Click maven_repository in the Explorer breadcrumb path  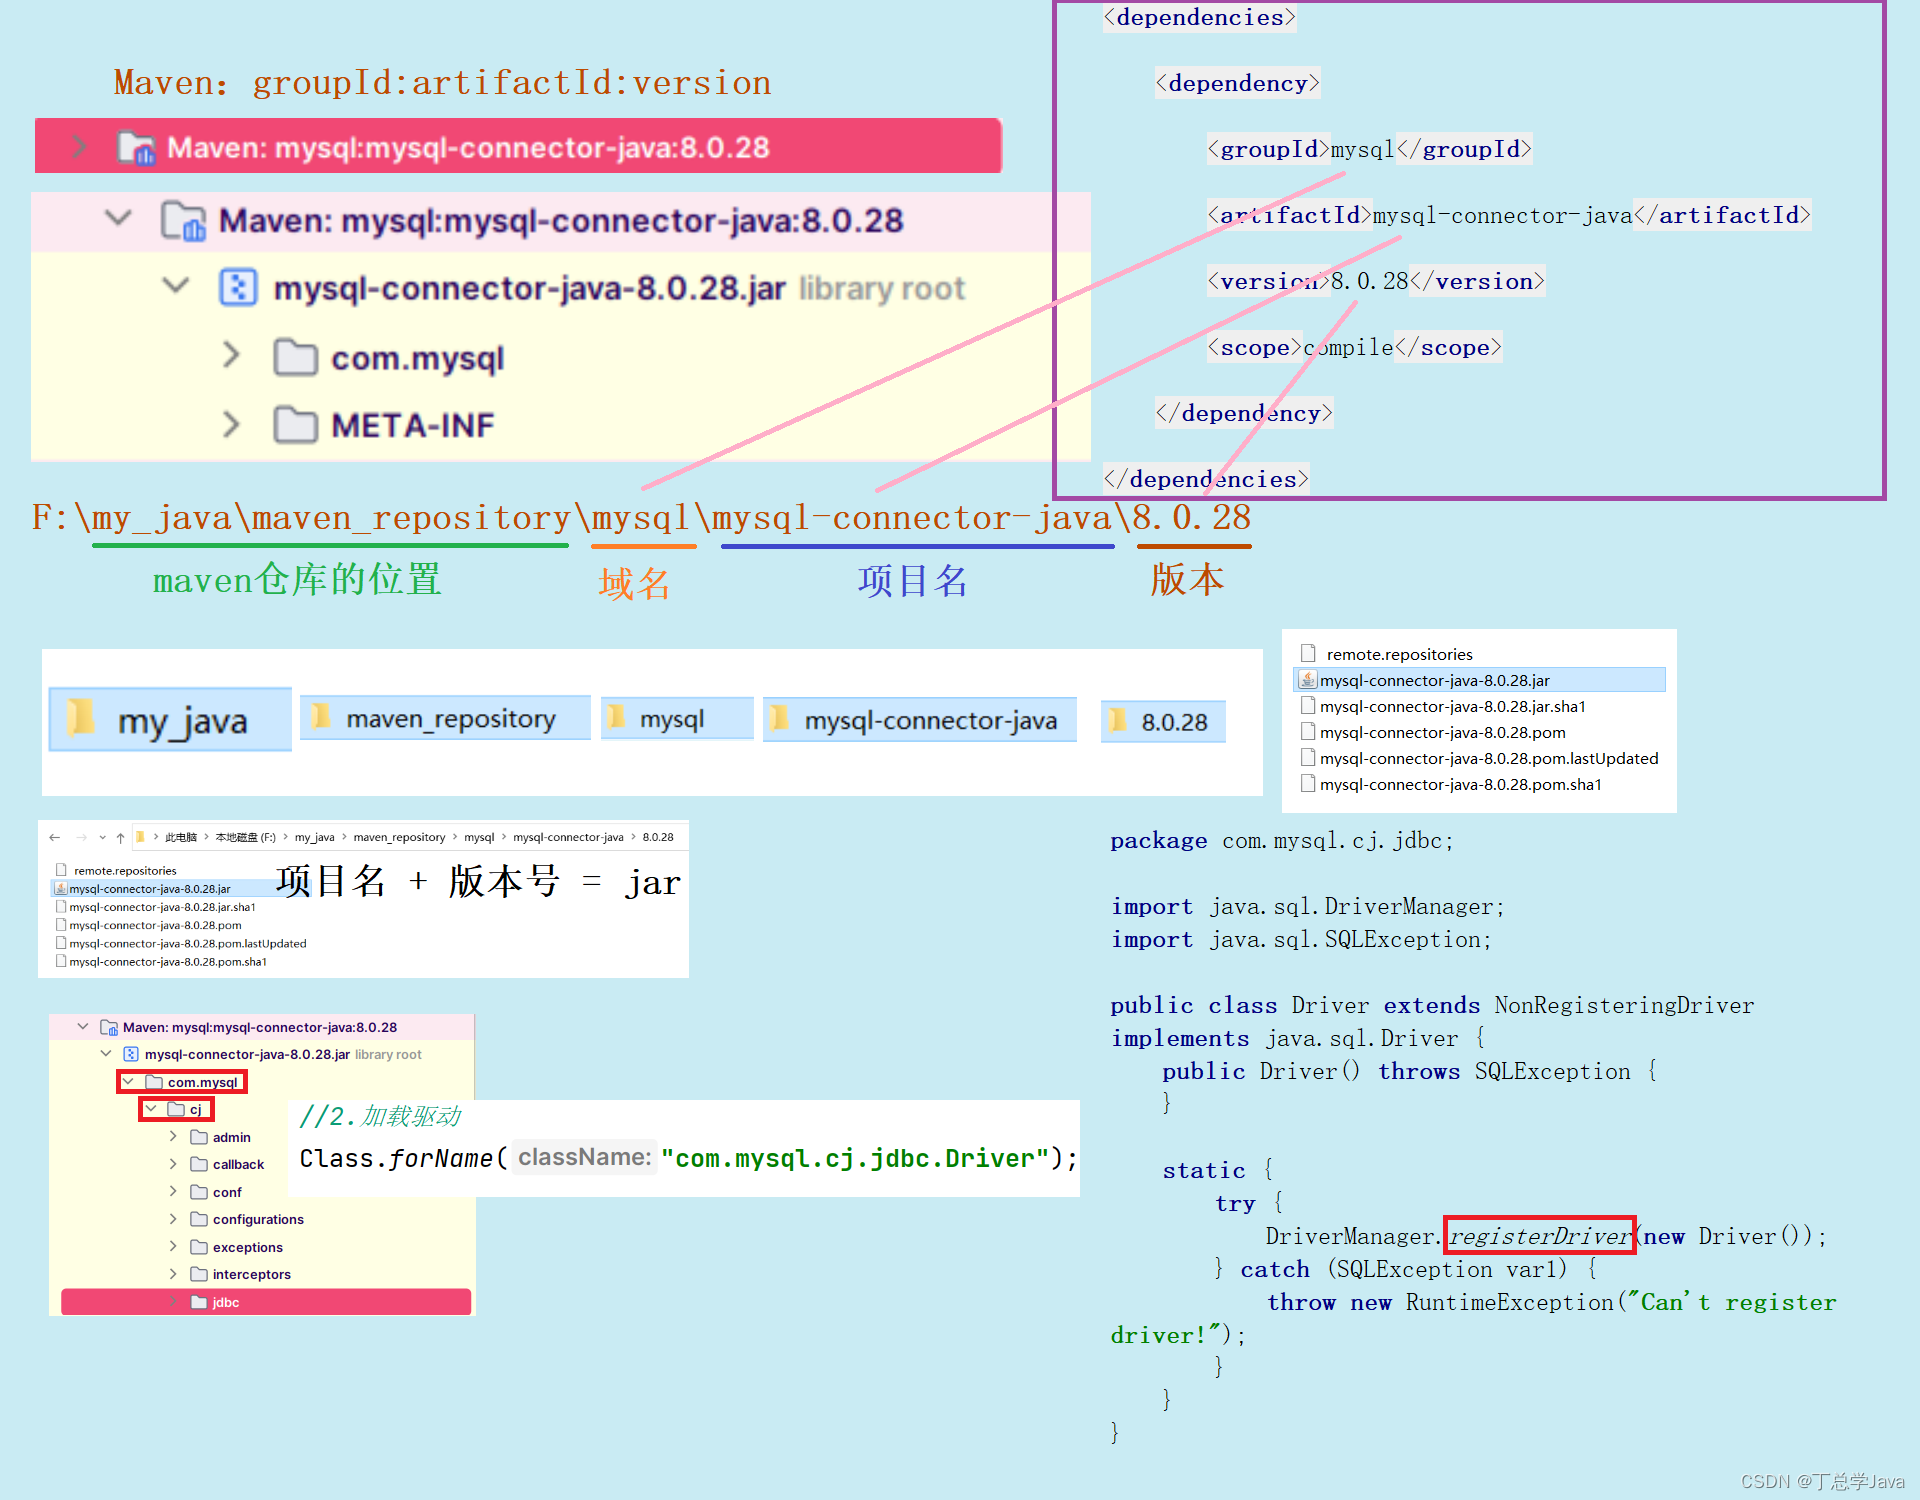[x=399, y=838]
